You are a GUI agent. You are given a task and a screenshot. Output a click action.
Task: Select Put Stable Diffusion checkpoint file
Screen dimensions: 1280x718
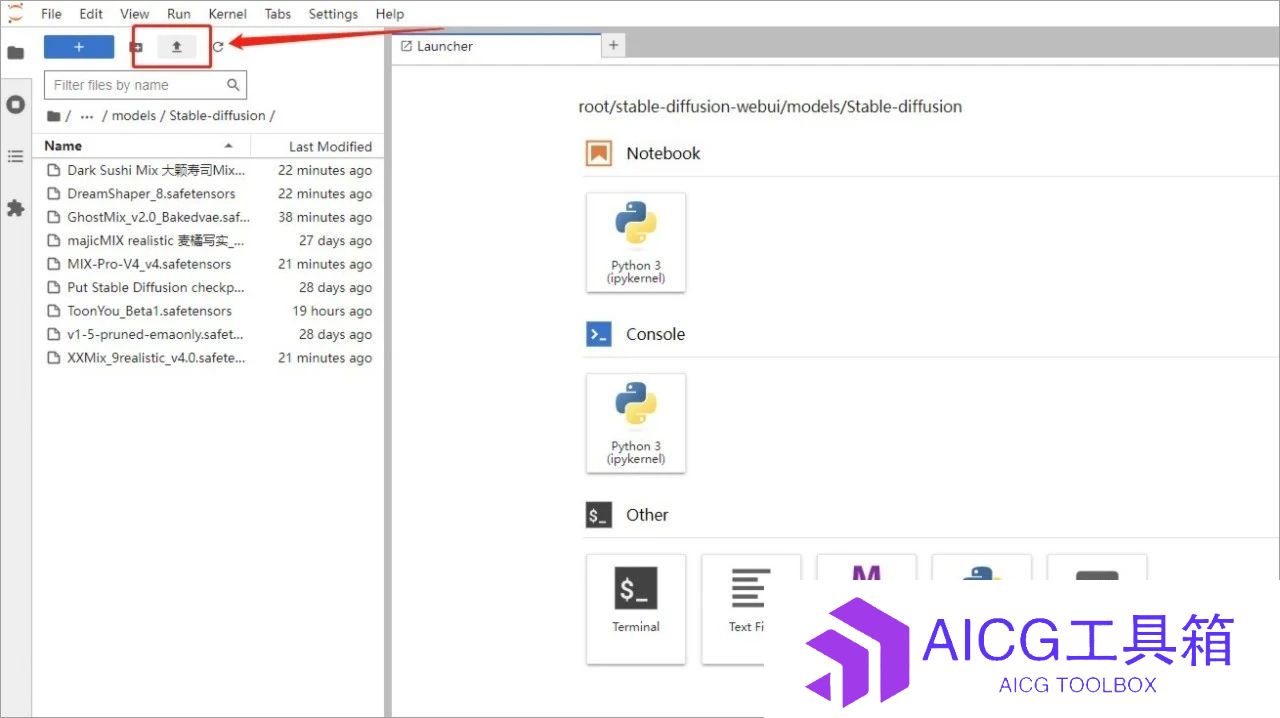tap(209, 287)
